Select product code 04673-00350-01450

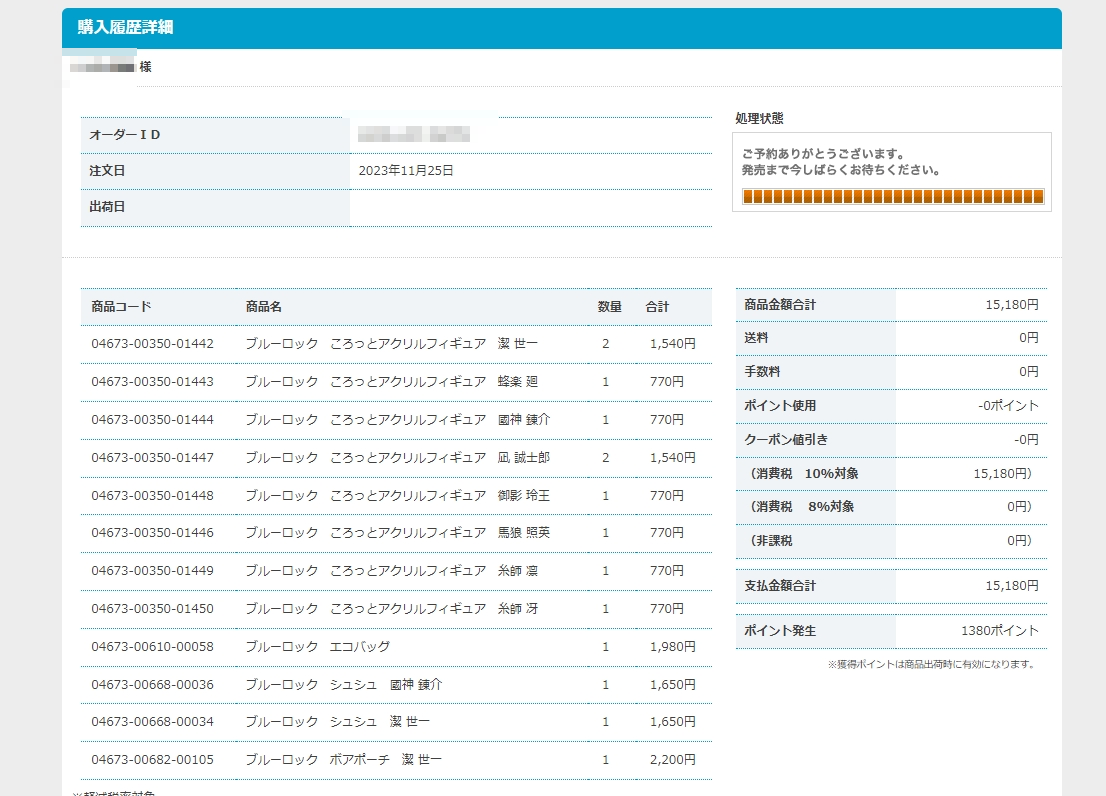pos(152,608)
